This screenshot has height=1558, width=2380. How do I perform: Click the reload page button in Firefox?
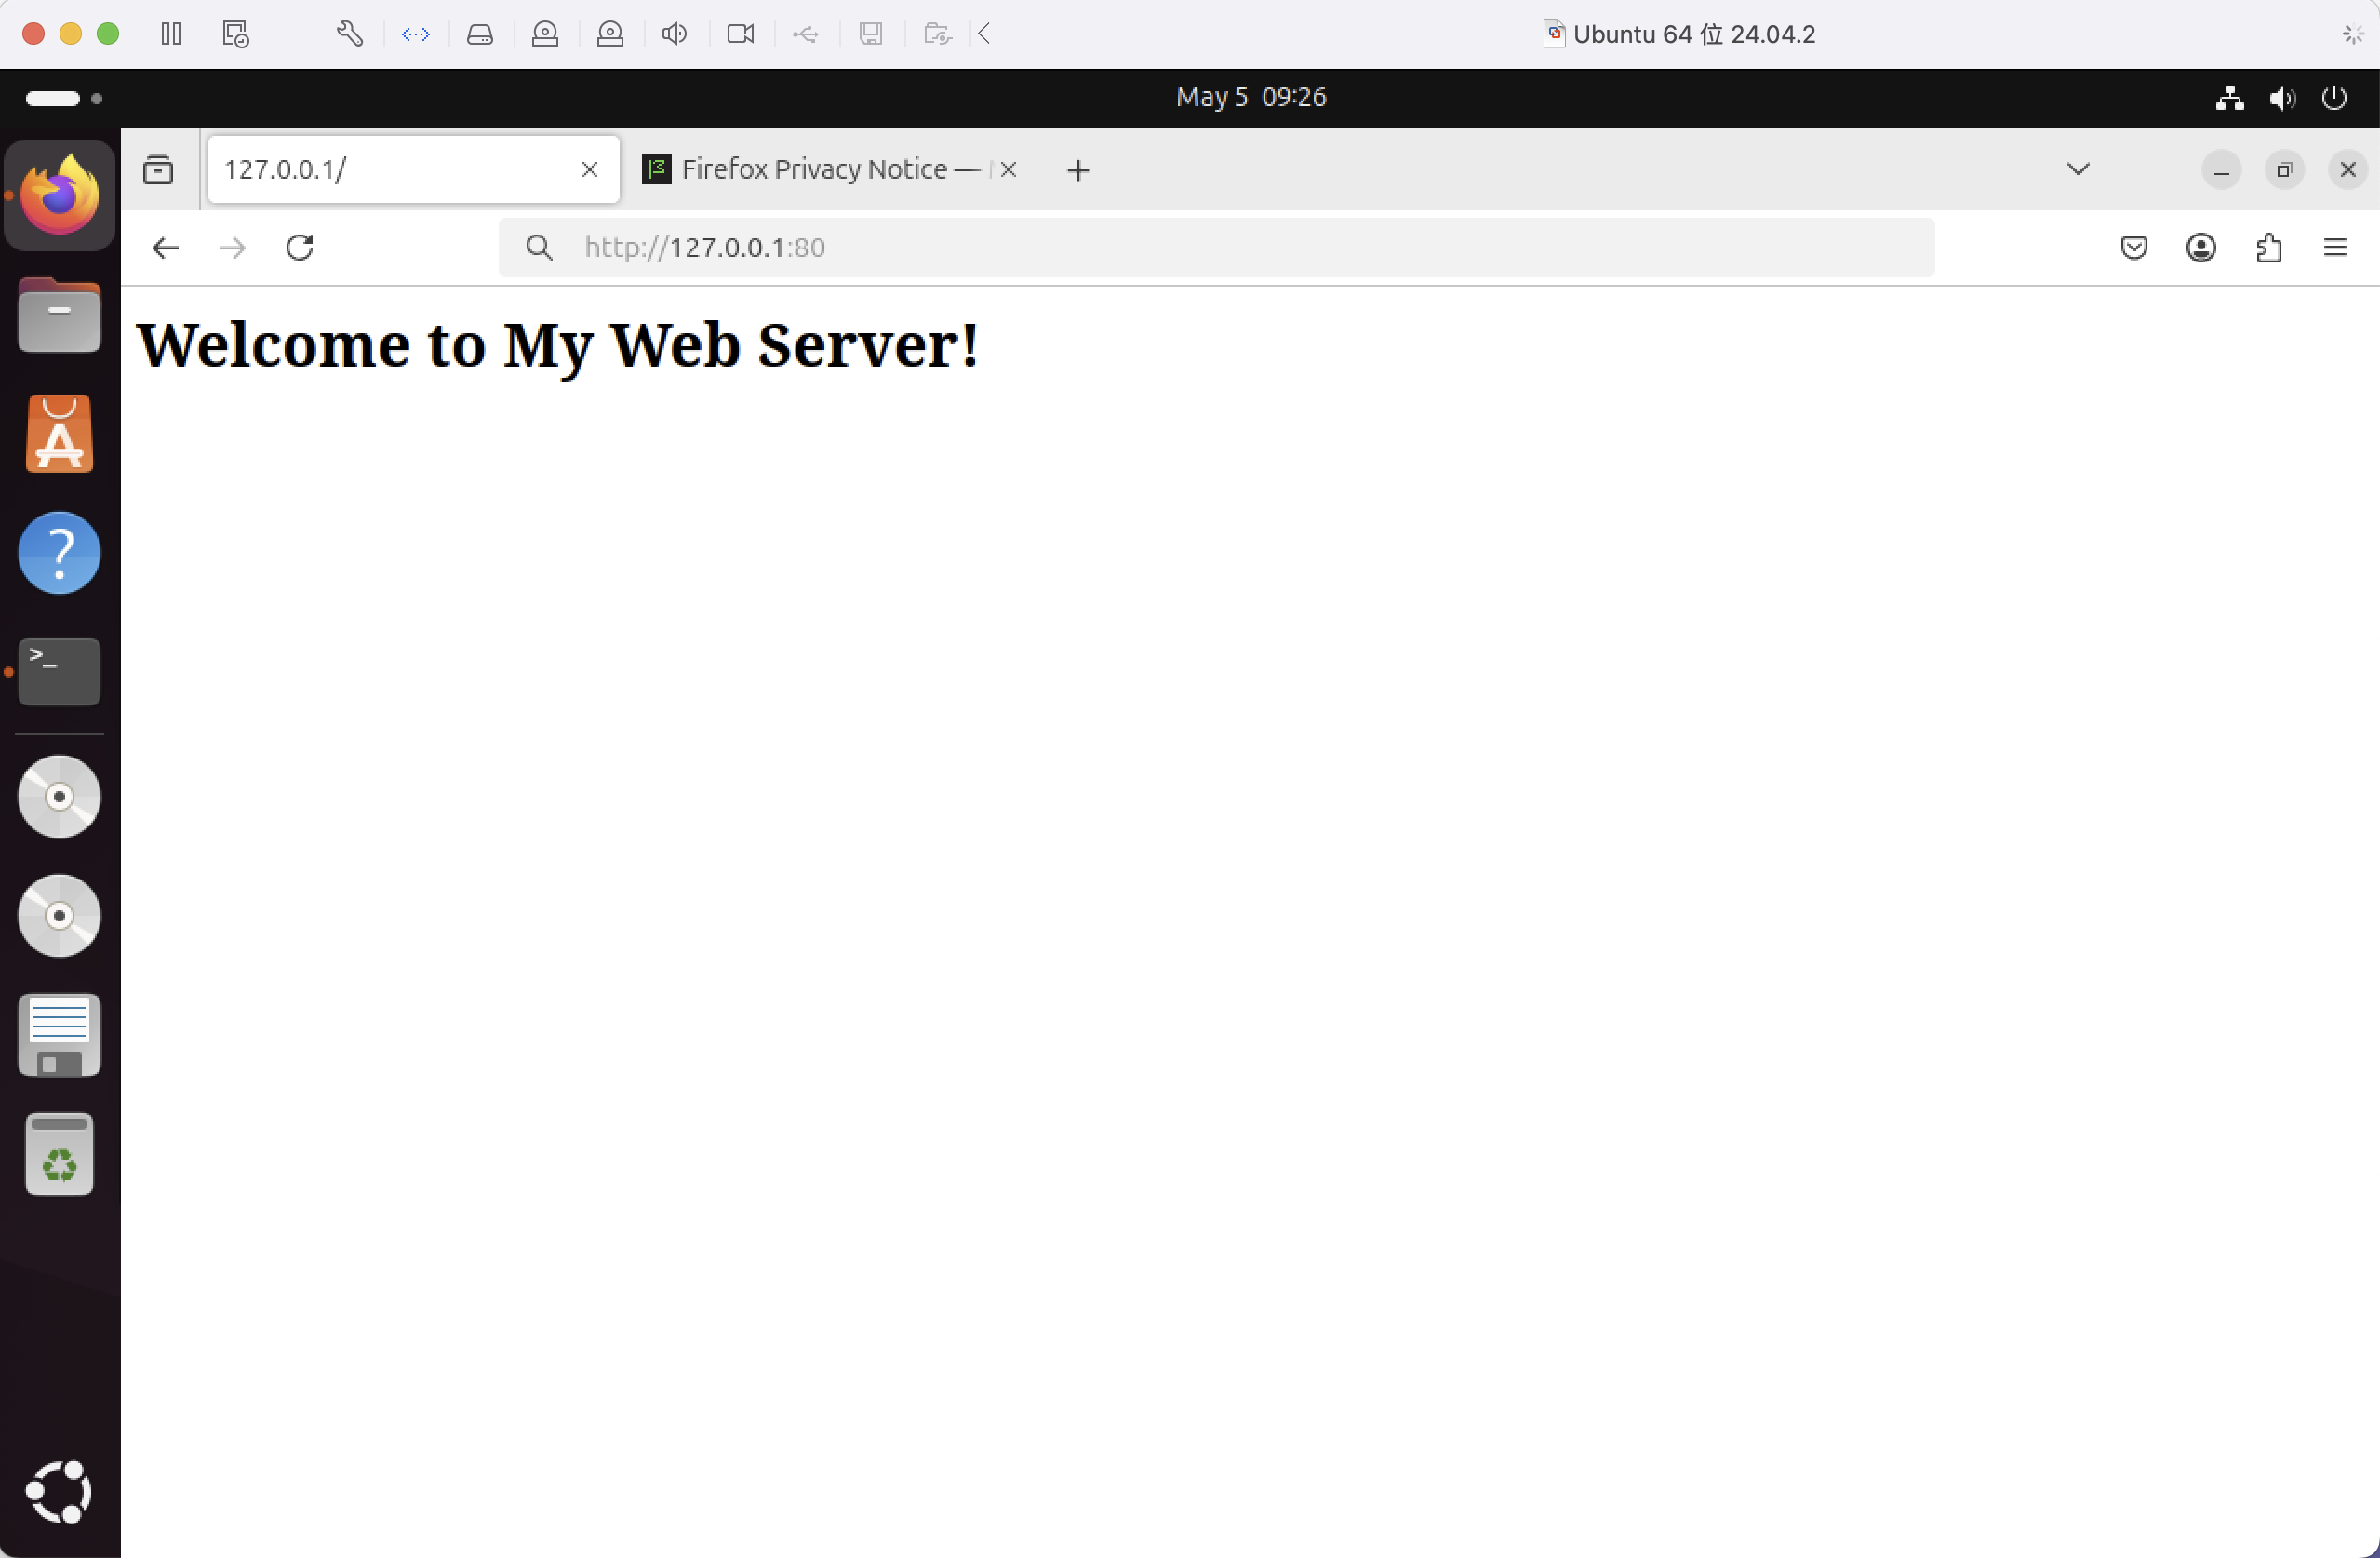(299, 247)
